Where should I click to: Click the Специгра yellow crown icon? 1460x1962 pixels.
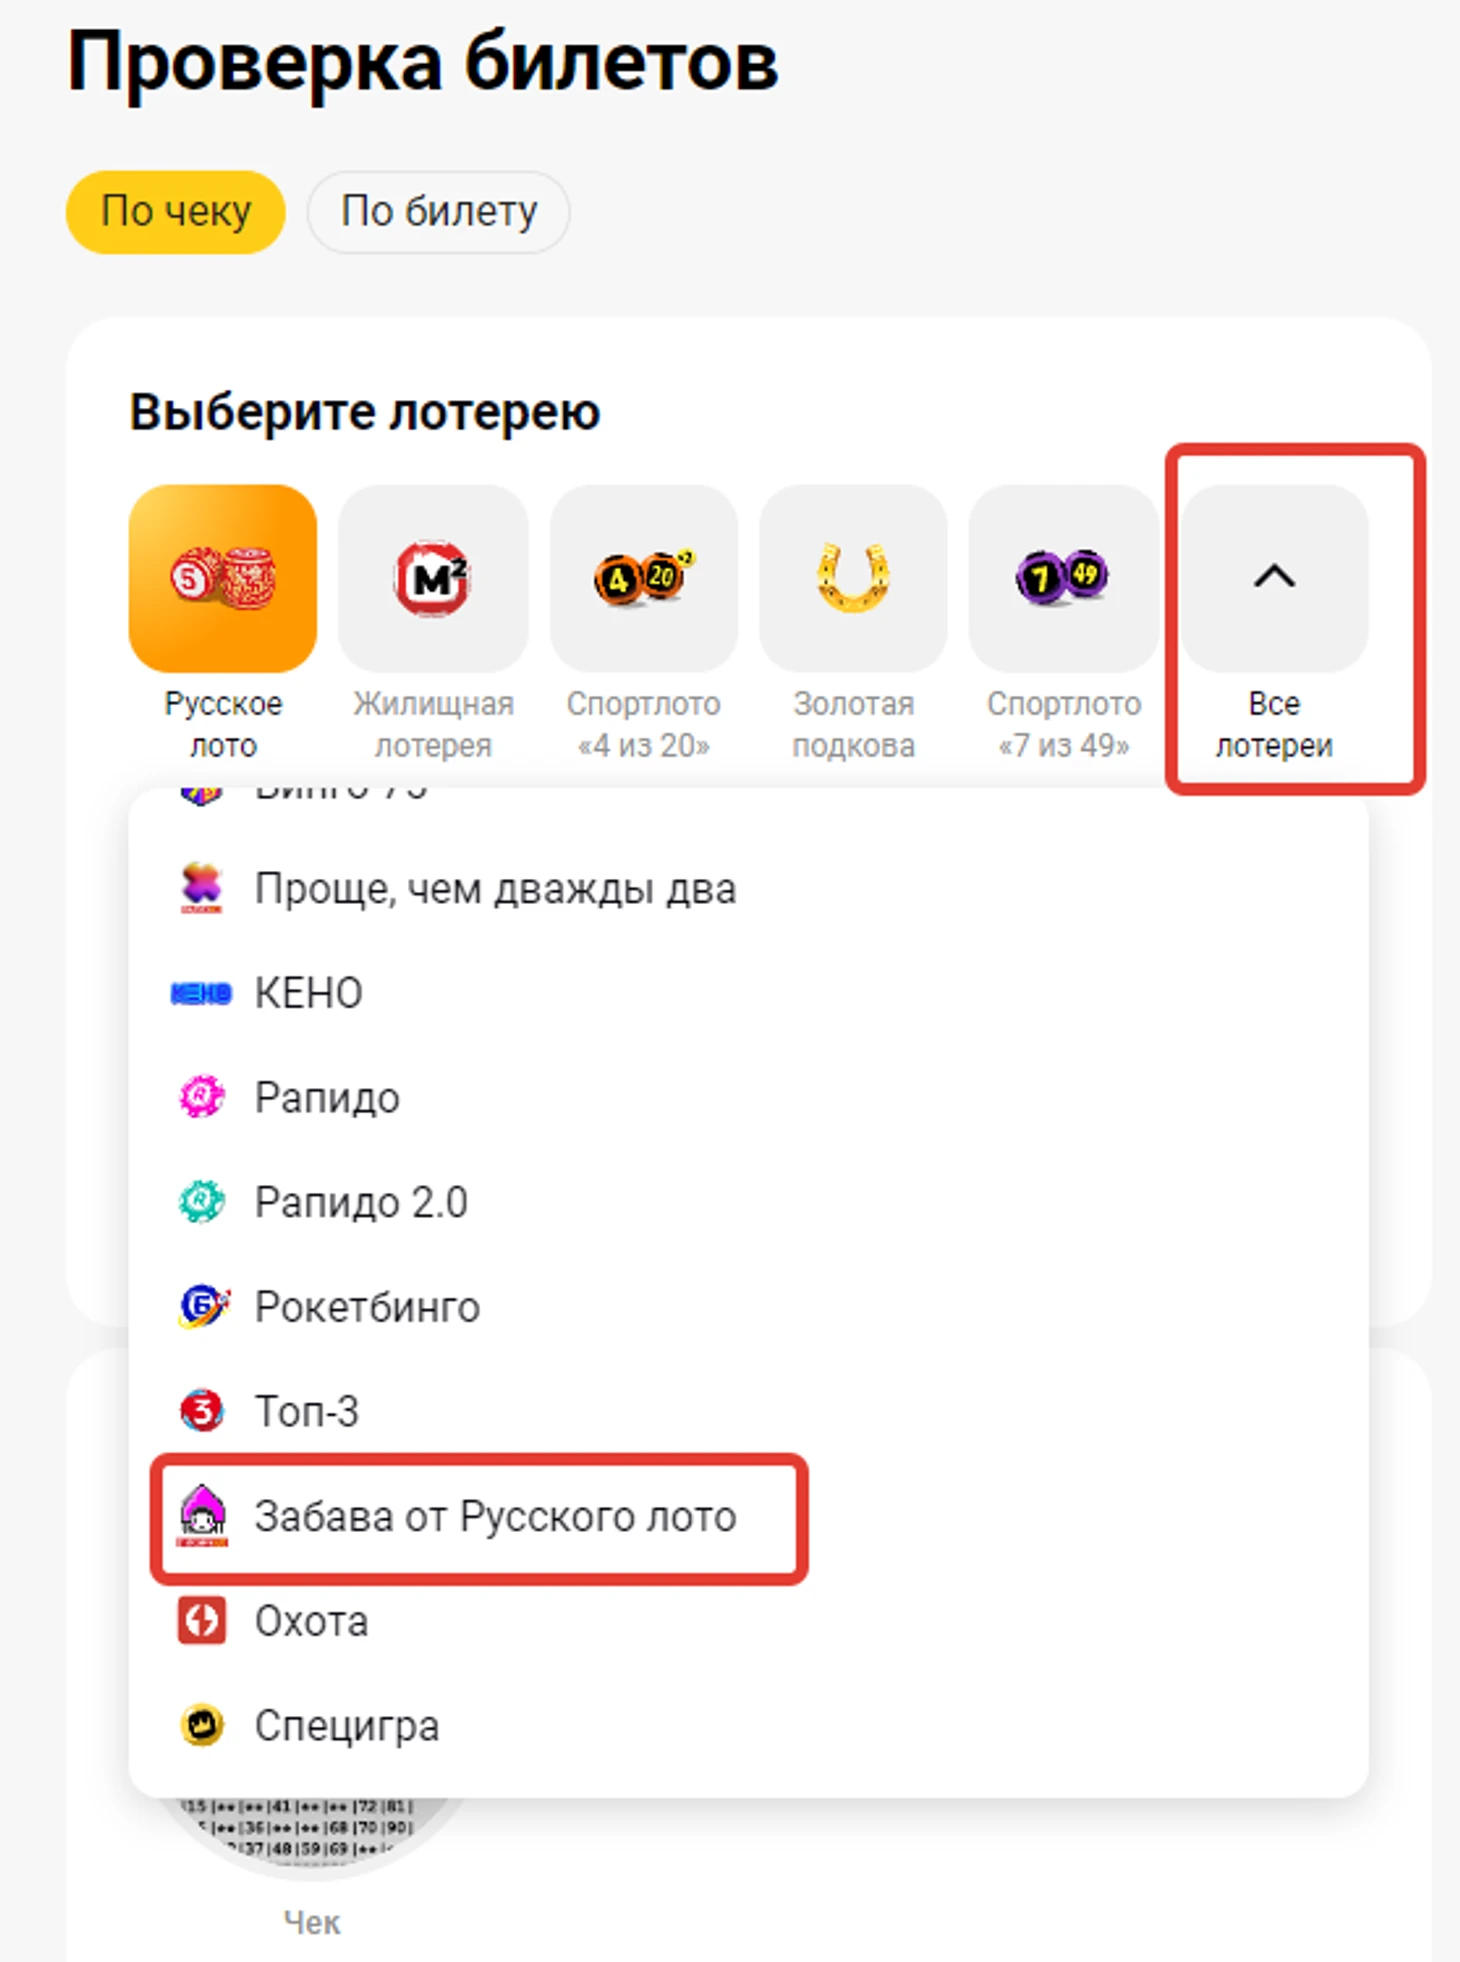[x=202, y=1725]
